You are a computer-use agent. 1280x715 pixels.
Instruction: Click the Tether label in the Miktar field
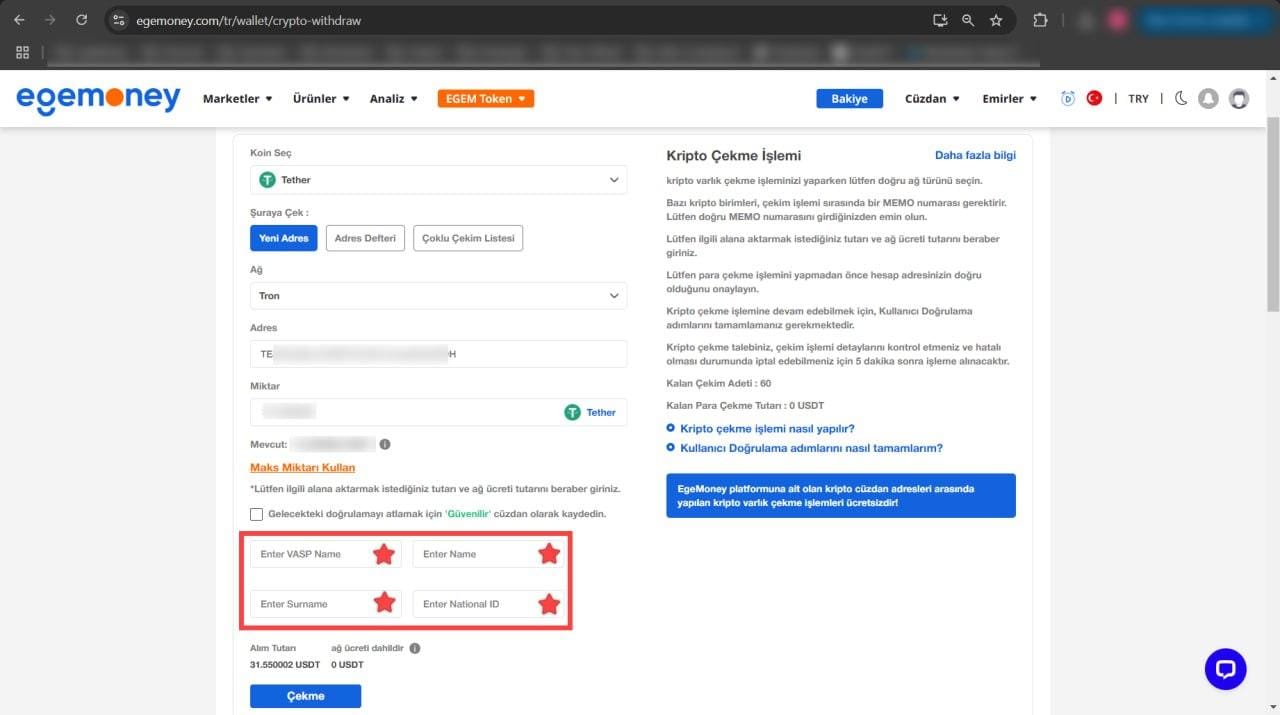(x=601, y=412)
